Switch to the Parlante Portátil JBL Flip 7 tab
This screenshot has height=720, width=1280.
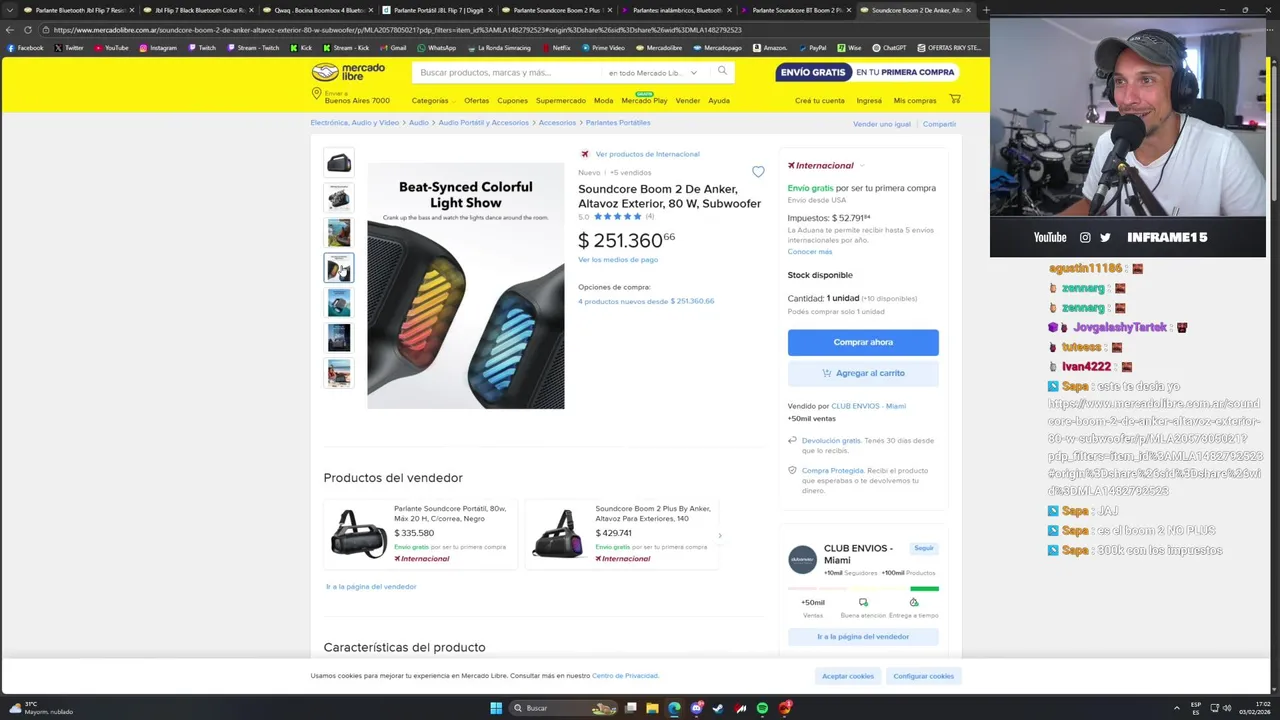click(438, 10)
